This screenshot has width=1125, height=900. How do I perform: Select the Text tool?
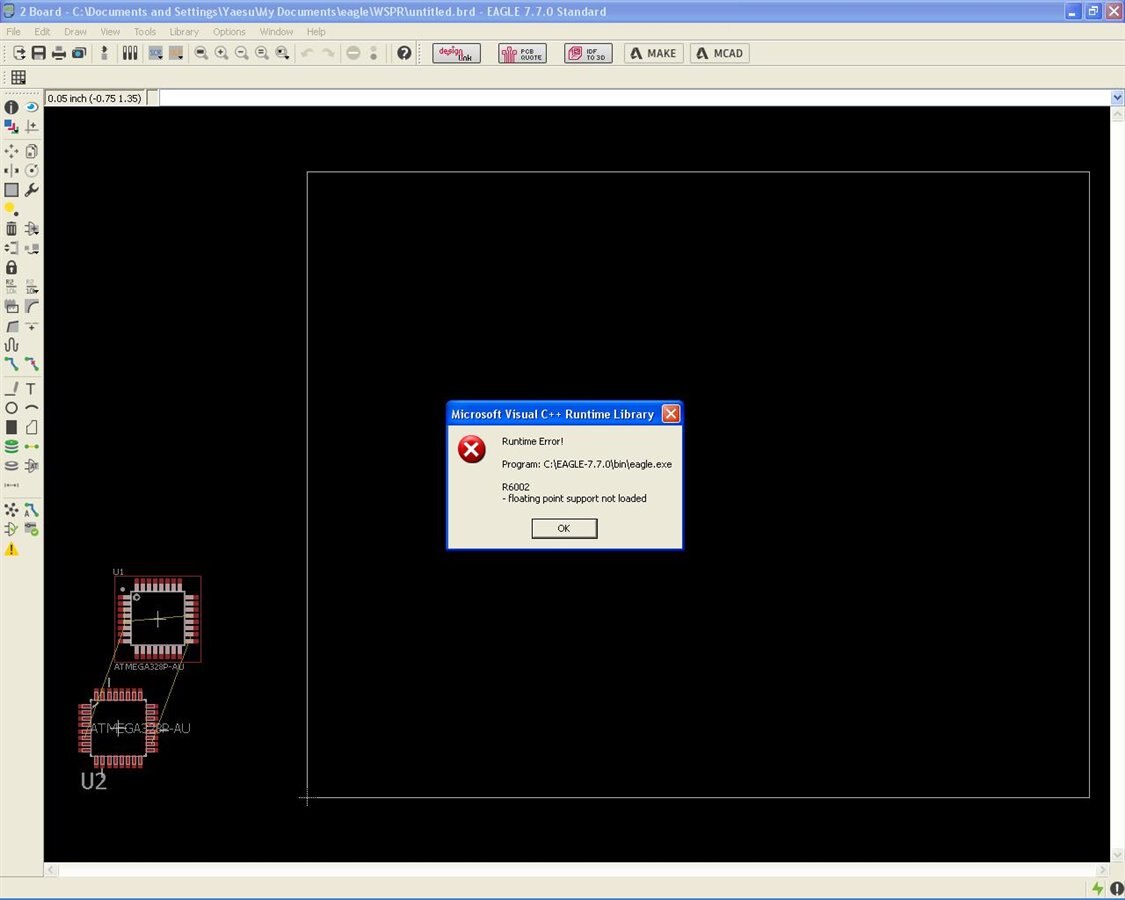pyautogui.click(x=31, y=389)
